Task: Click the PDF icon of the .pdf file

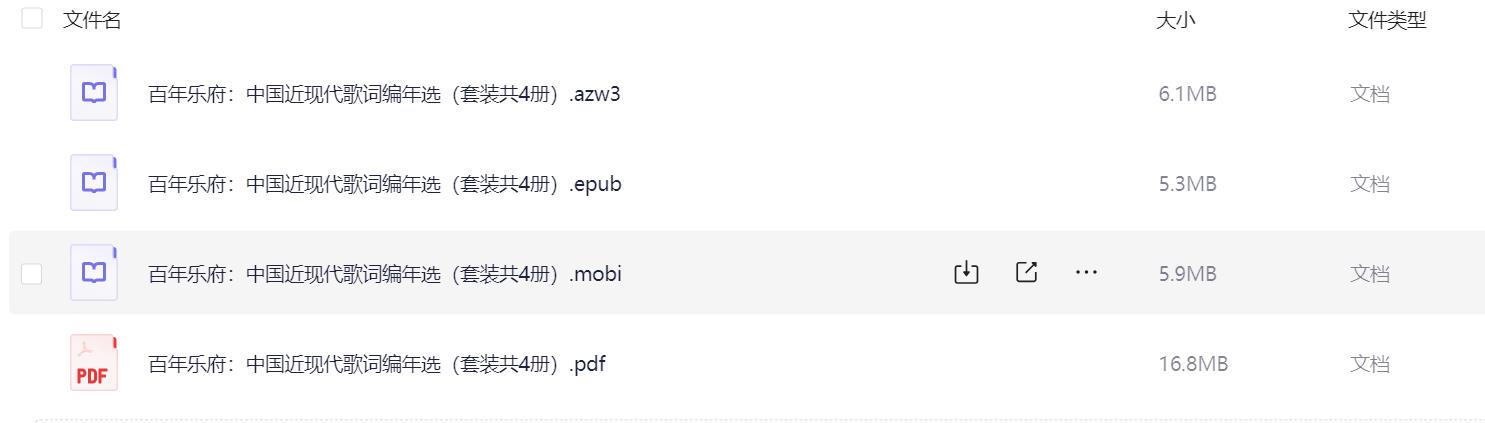Action: pos(94,363)
